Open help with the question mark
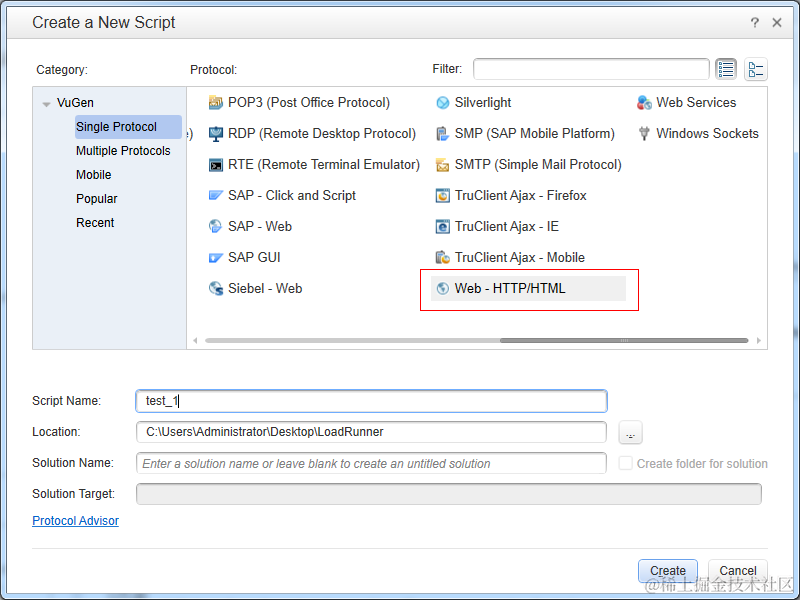Screen dimensions: 800x600 (755, 22)
